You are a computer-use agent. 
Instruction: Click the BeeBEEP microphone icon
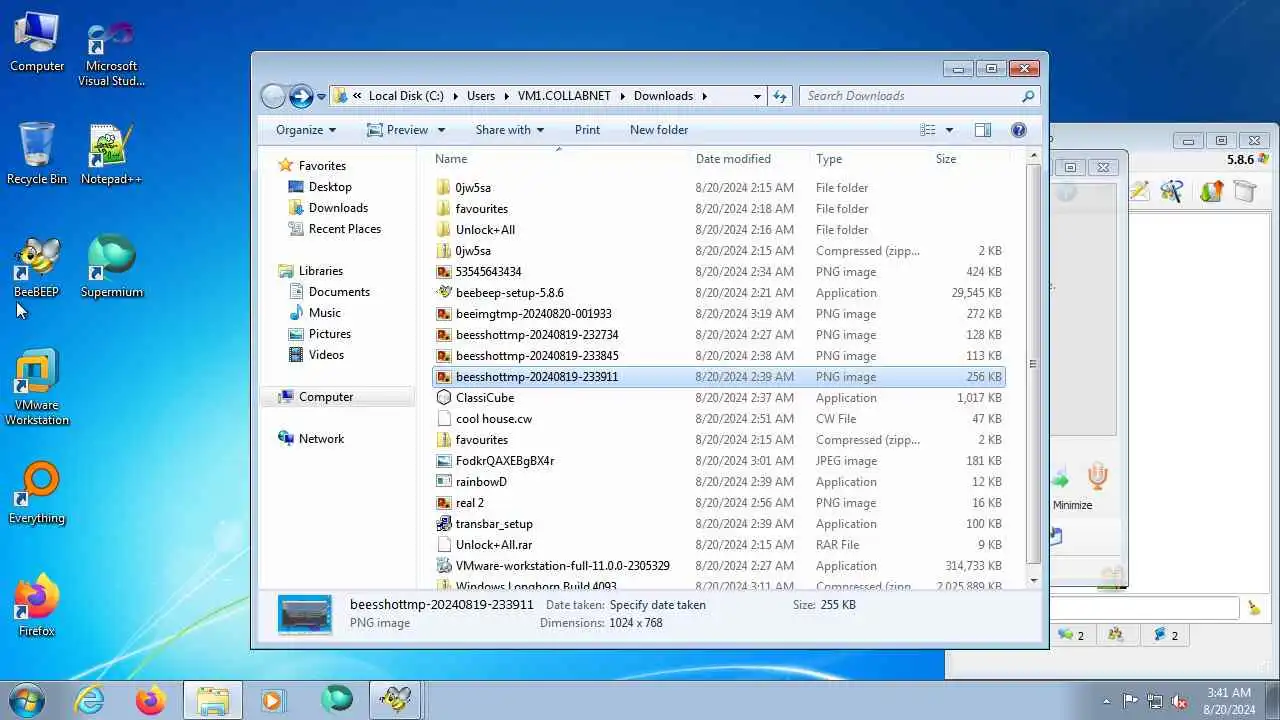coord(1097,476)
